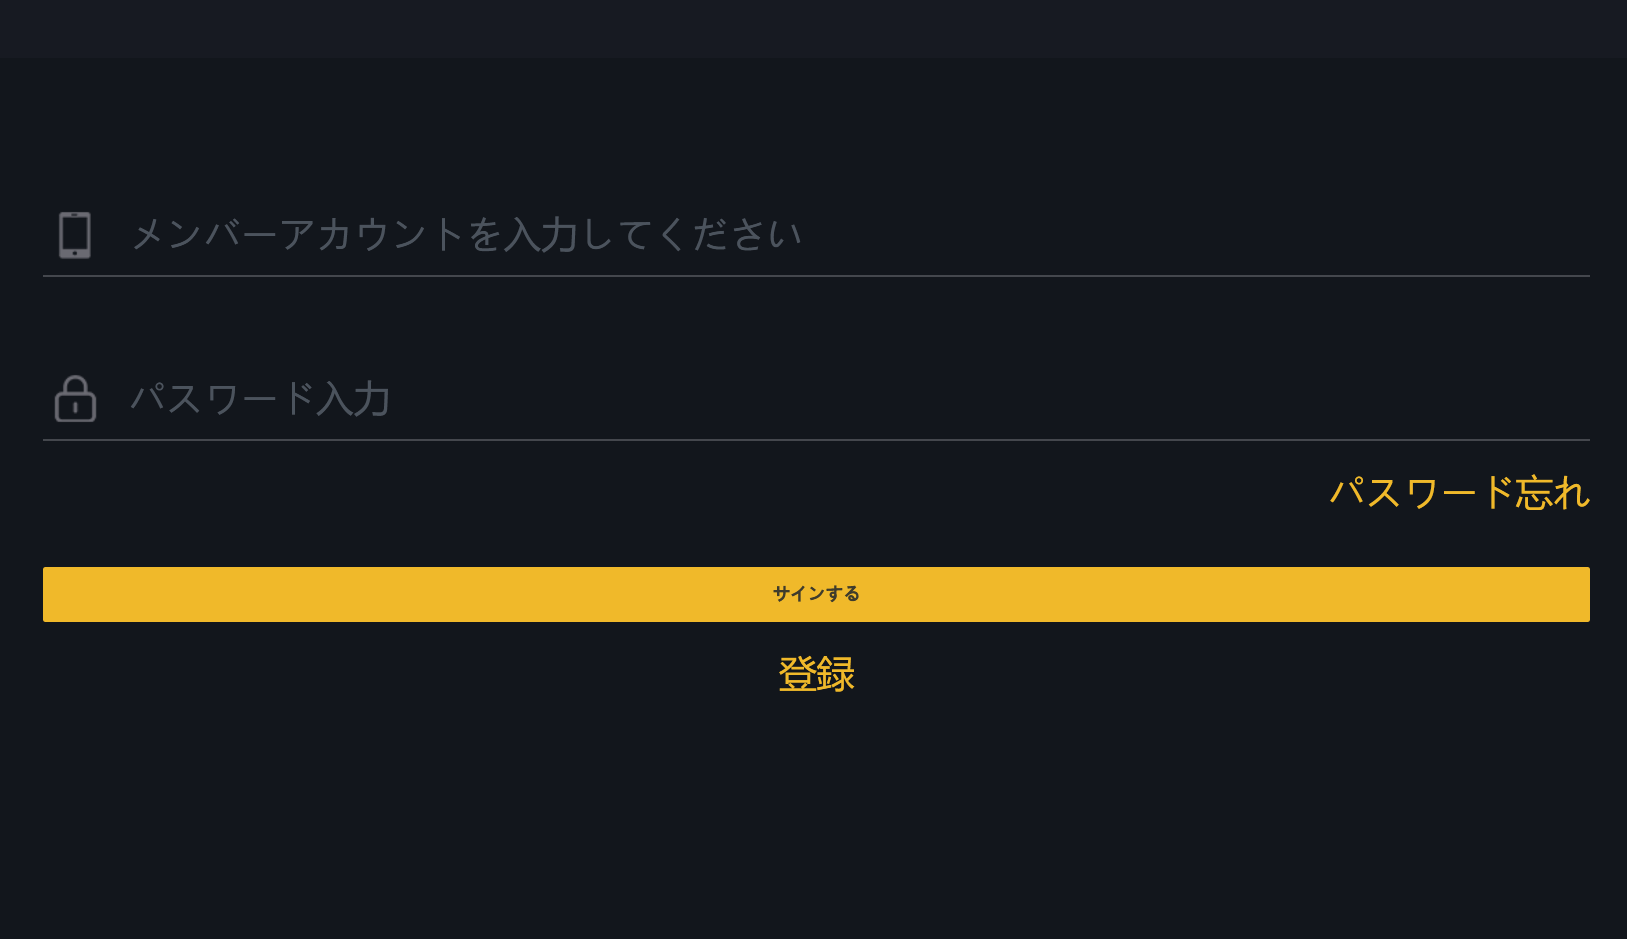Activate the 登録 sign-up option

pyautogui.click(x=816, y=673)
